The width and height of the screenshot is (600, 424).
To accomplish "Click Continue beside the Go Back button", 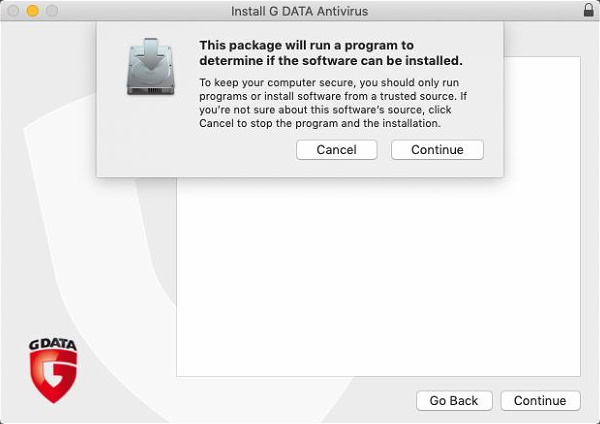I will (540, 401).
